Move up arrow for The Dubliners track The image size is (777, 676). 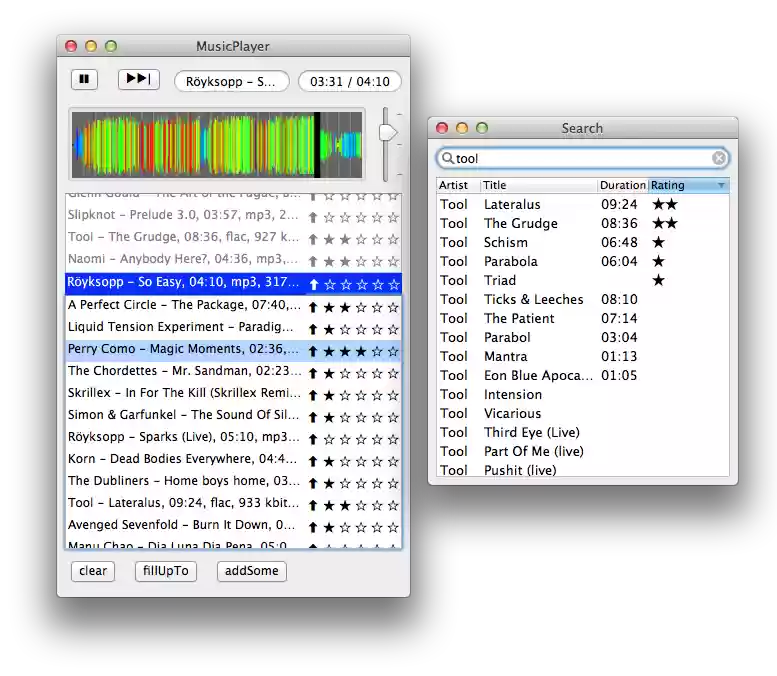[313, 483]
